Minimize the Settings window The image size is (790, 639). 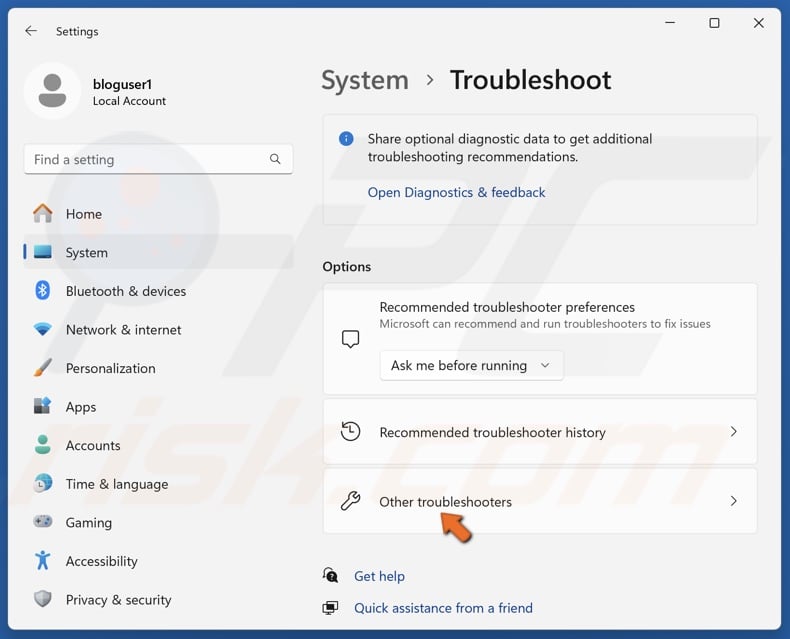coord(670,23)
